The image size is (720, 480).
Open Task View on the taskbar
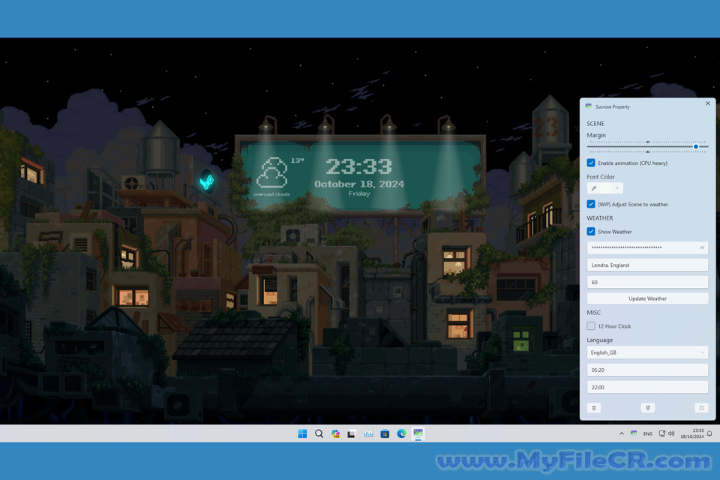point(352,434)
